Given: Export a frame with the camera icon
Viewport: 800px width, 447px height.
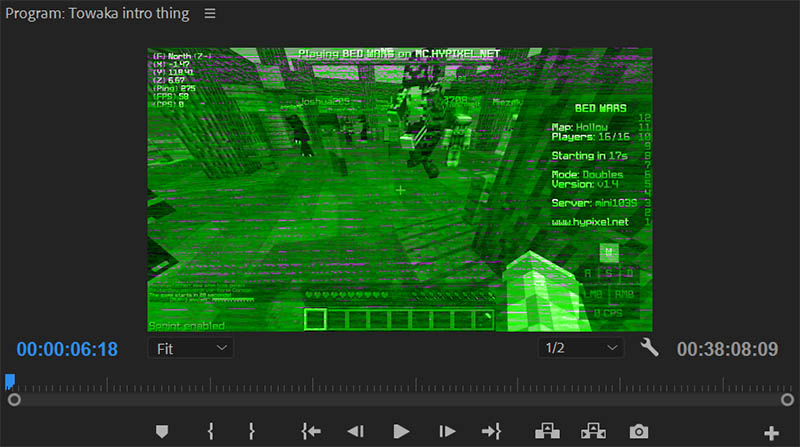Looking at the screenshot, I should pyautogui.click(x=639, y=432).
